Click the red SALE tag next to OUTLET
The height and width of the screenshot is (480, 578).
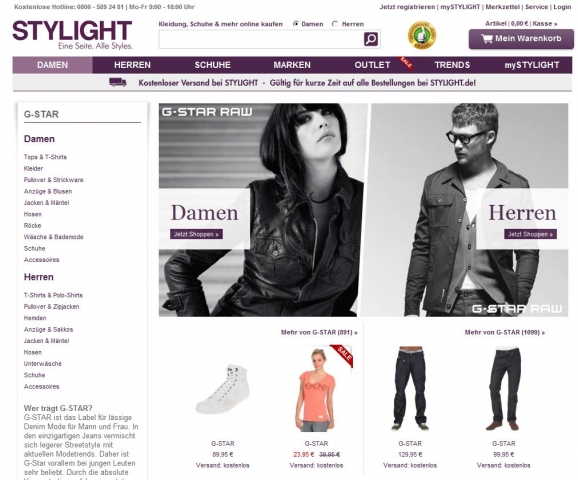point(405,63)
